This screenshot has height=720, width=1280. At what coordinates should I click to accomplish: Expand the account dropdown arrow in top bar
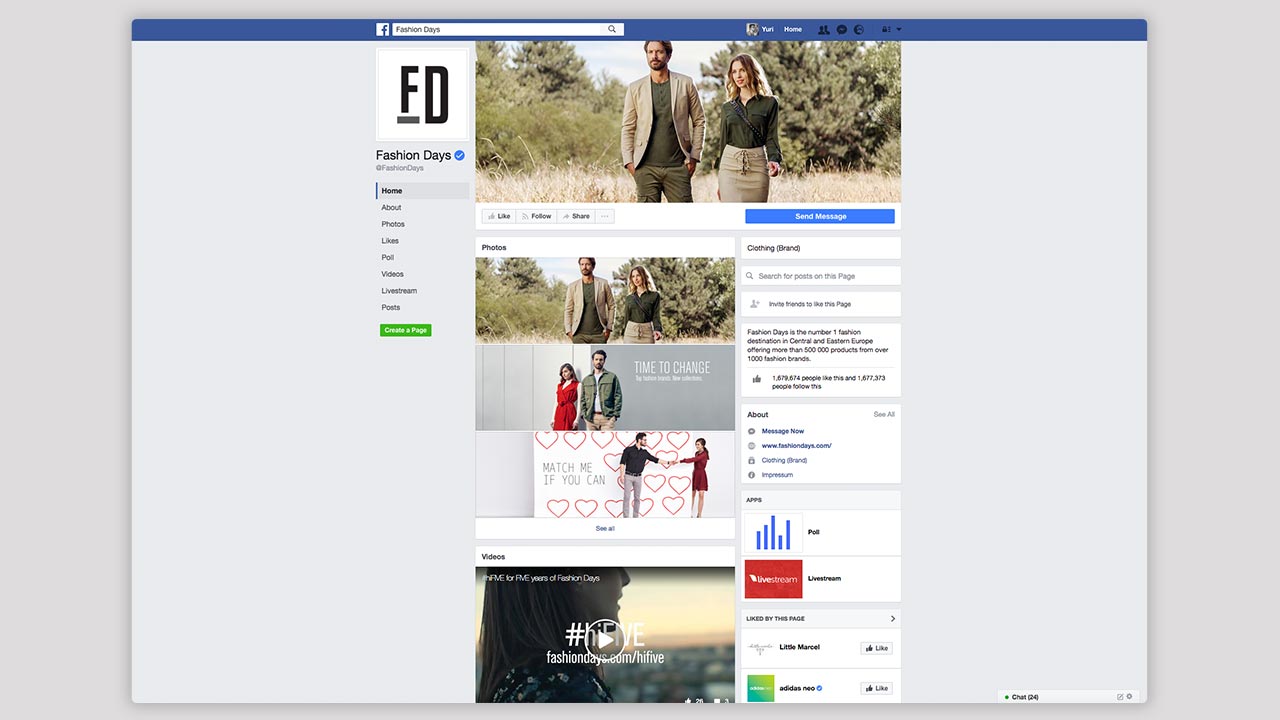(899, 30)
